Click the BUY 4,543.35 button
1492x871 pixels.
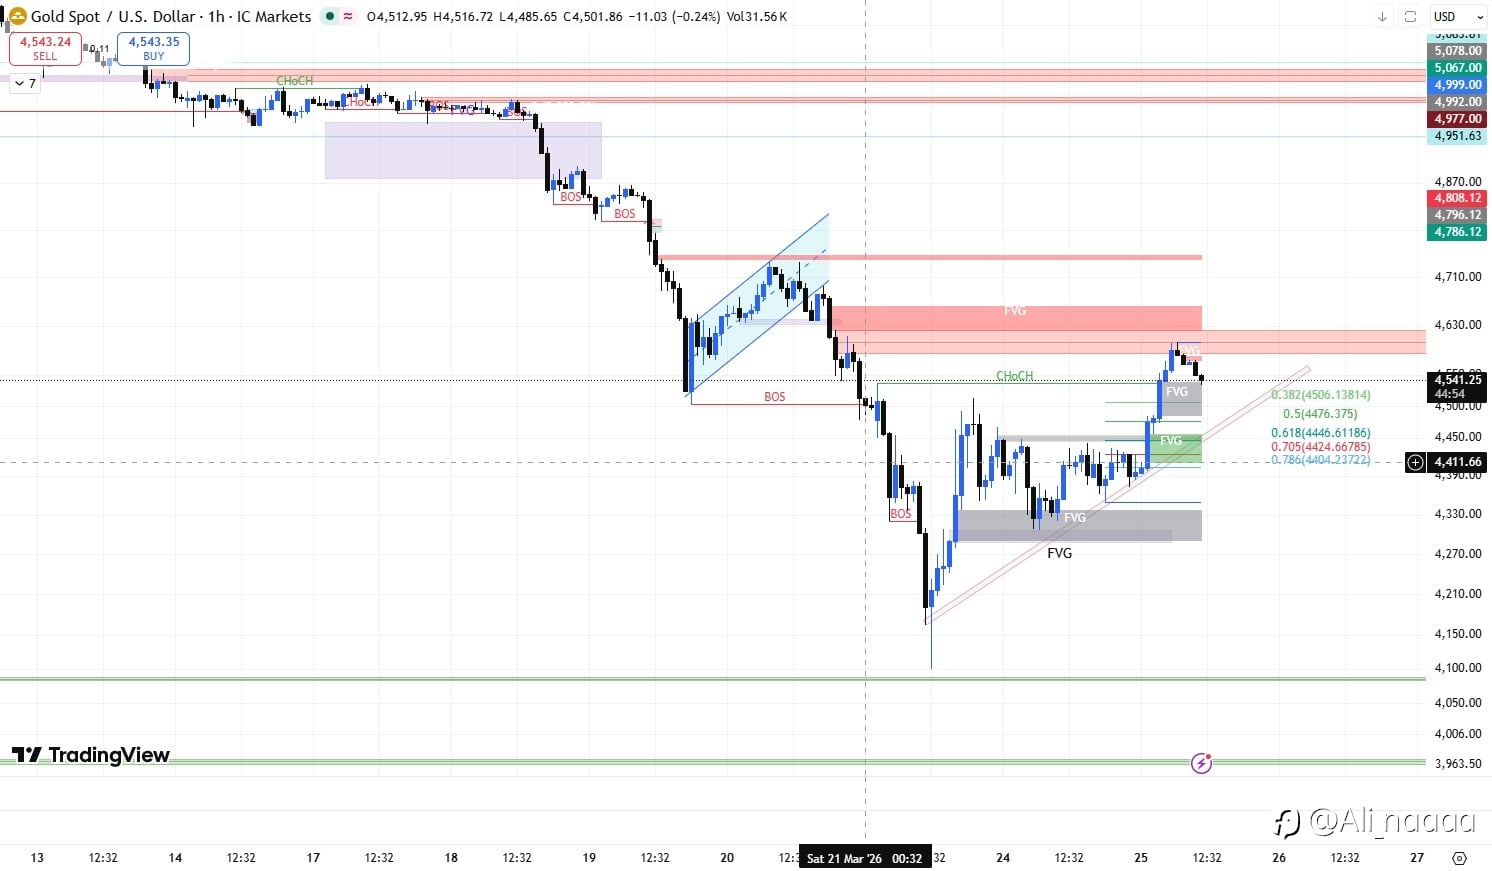point(153,48)
